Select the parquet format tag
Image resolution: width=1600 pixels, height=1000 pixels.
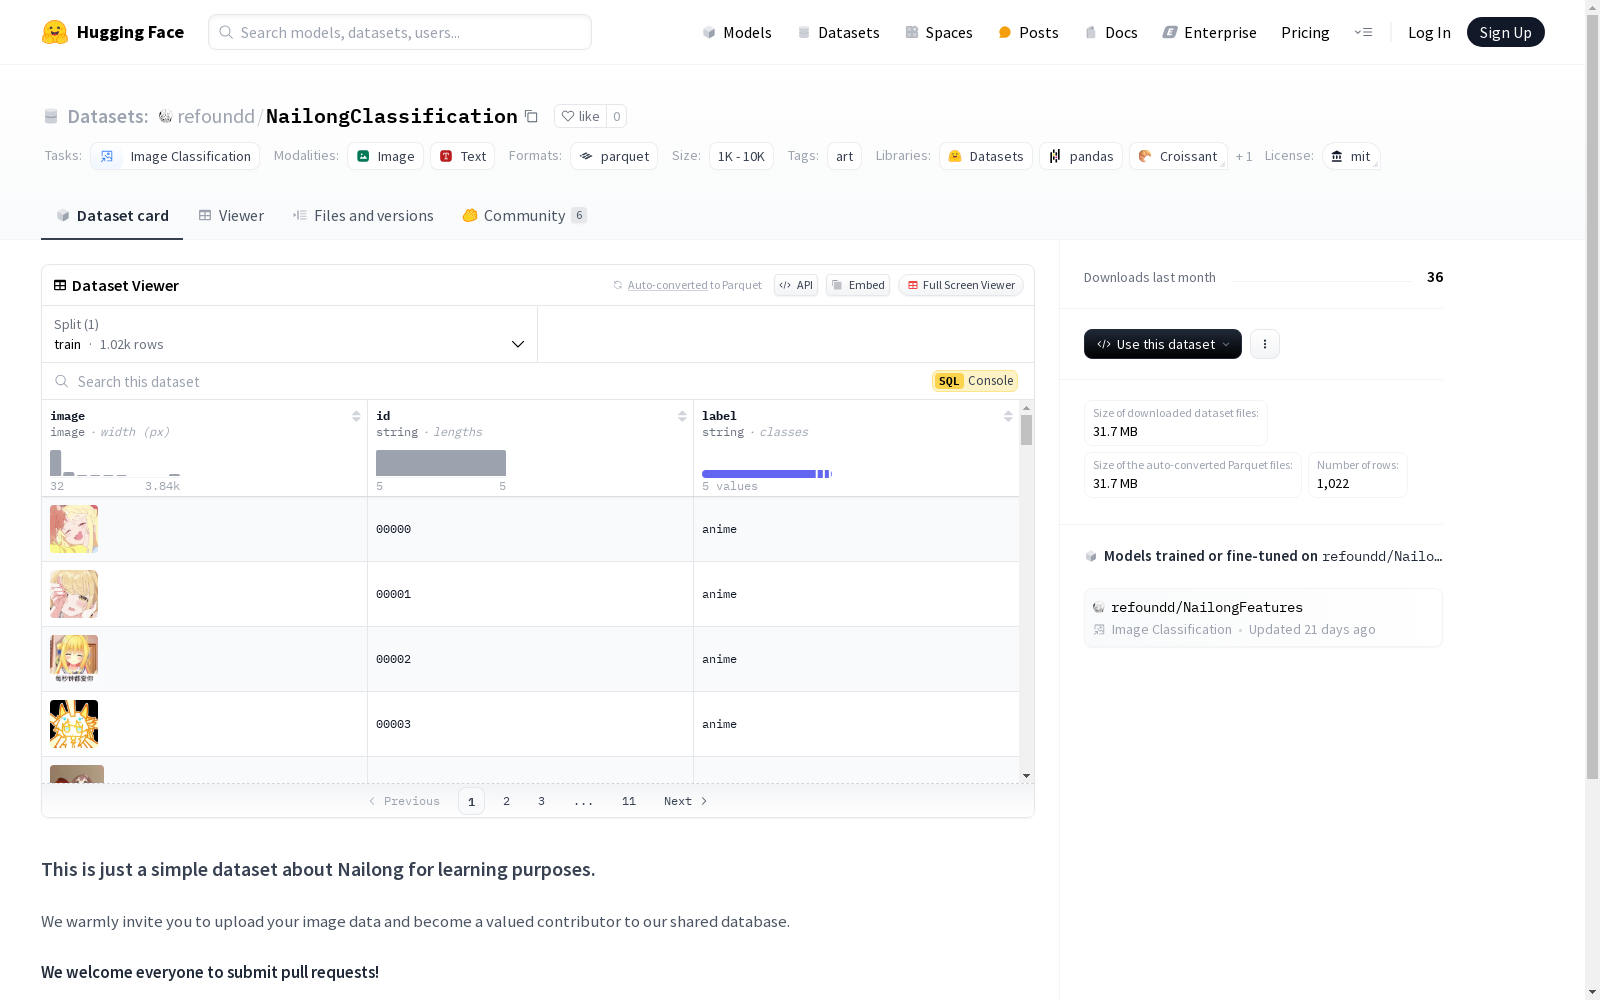[x=614, y=156]
